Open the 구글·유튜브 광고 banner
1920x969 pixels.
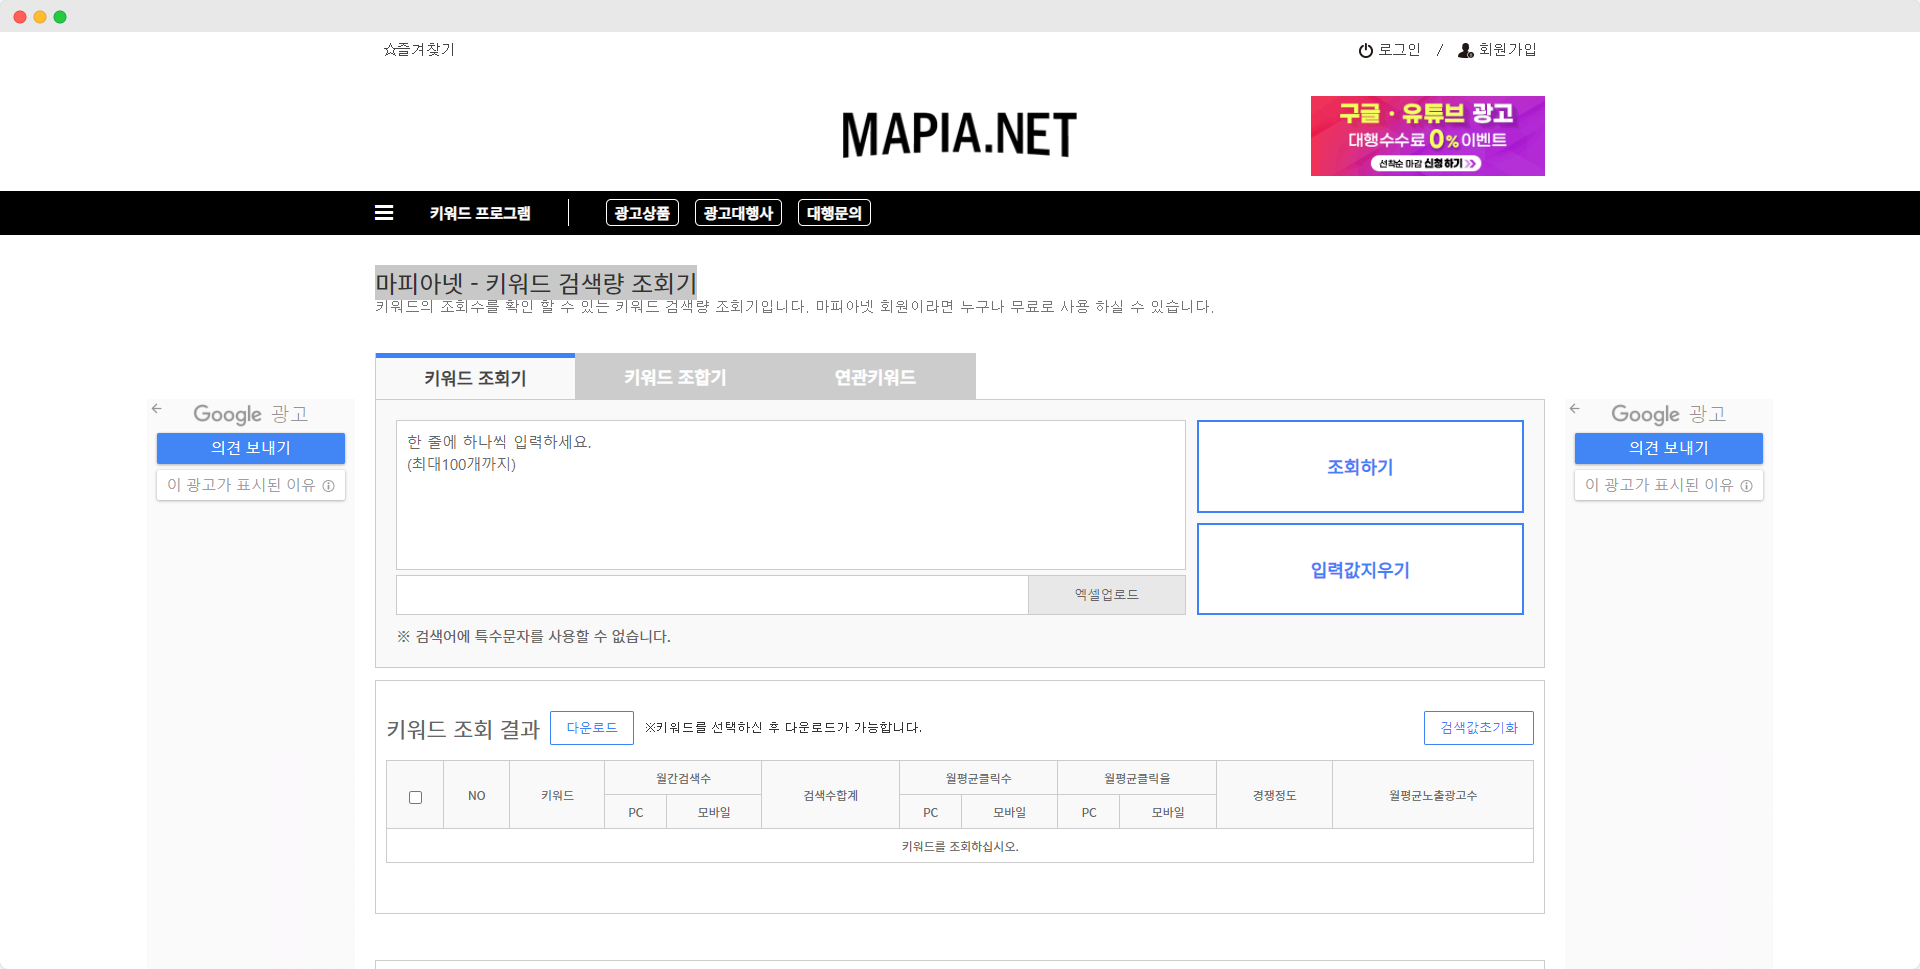[x=1428, y=136]
